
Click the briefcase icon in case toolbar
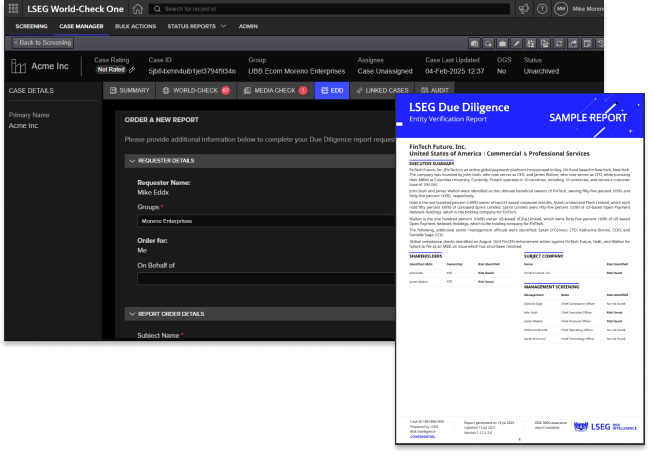[x=501, y=43]
